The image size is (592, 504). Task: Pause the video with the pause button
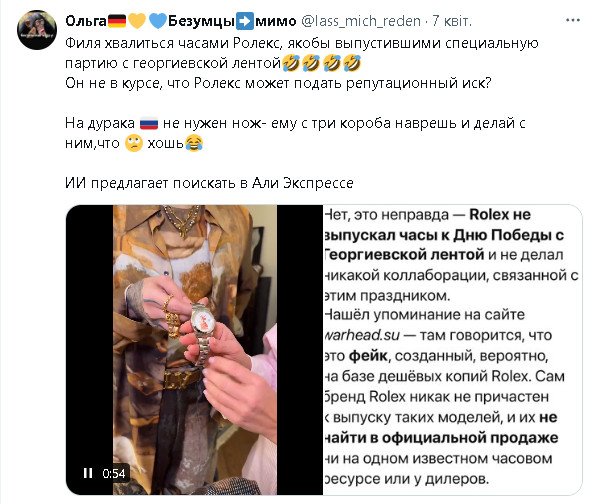coord(88,473)
